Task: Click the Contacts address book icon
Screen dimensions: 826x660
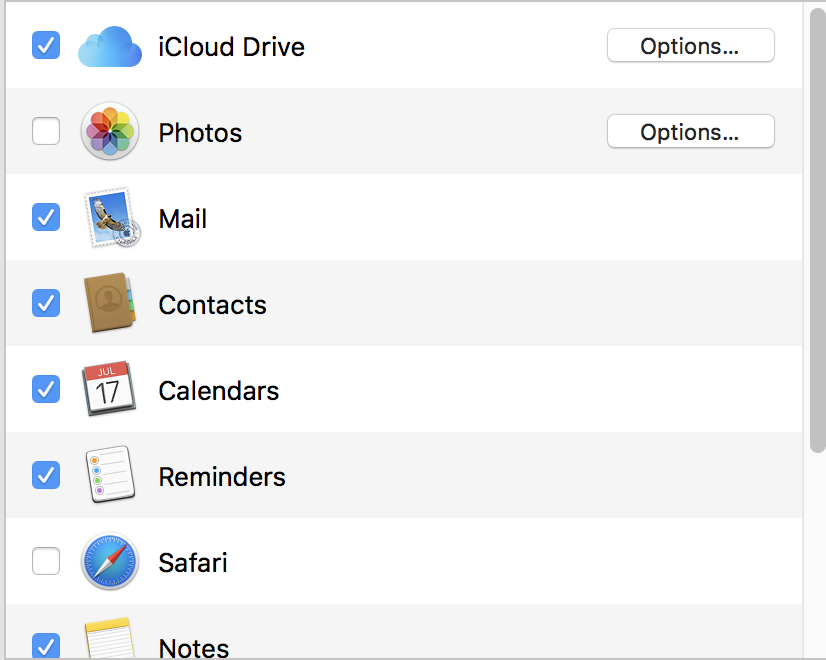Action: 110,302
